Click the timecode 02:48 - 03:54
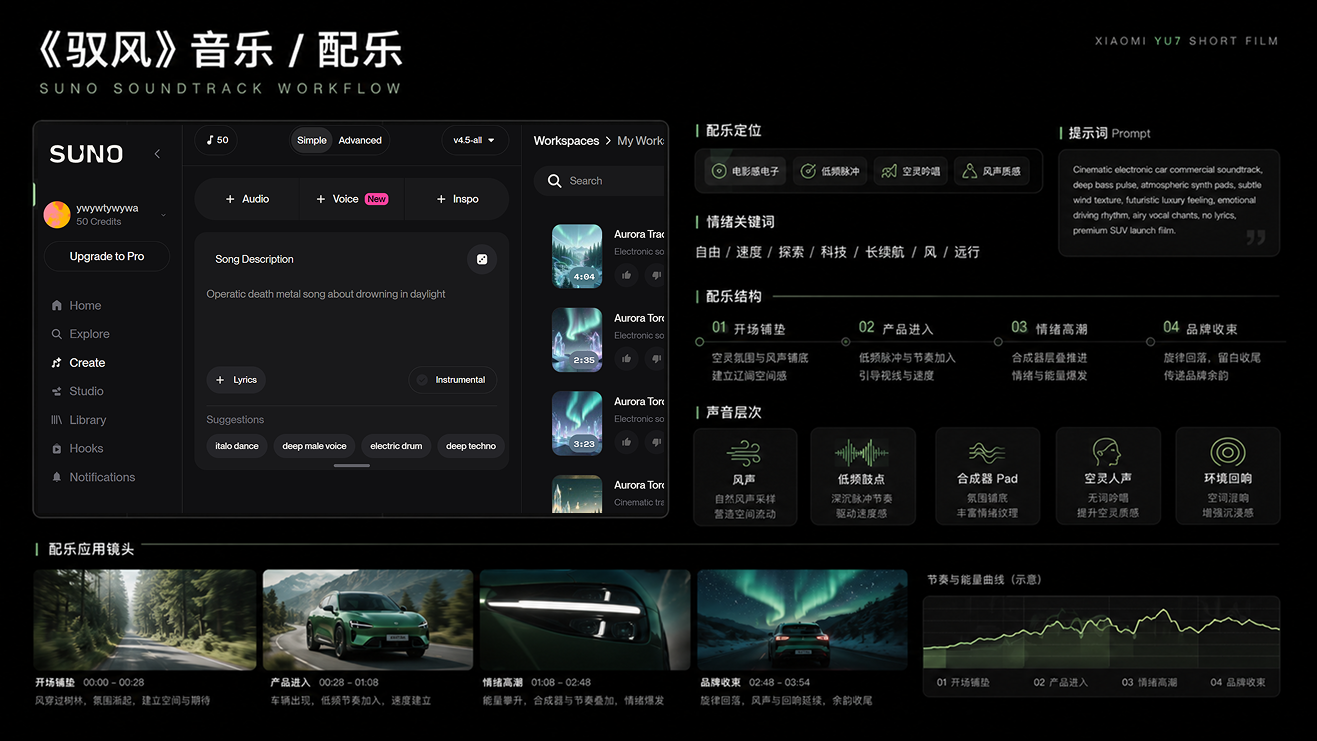The height and width of the screenshot is (741, 1317). 779,682
